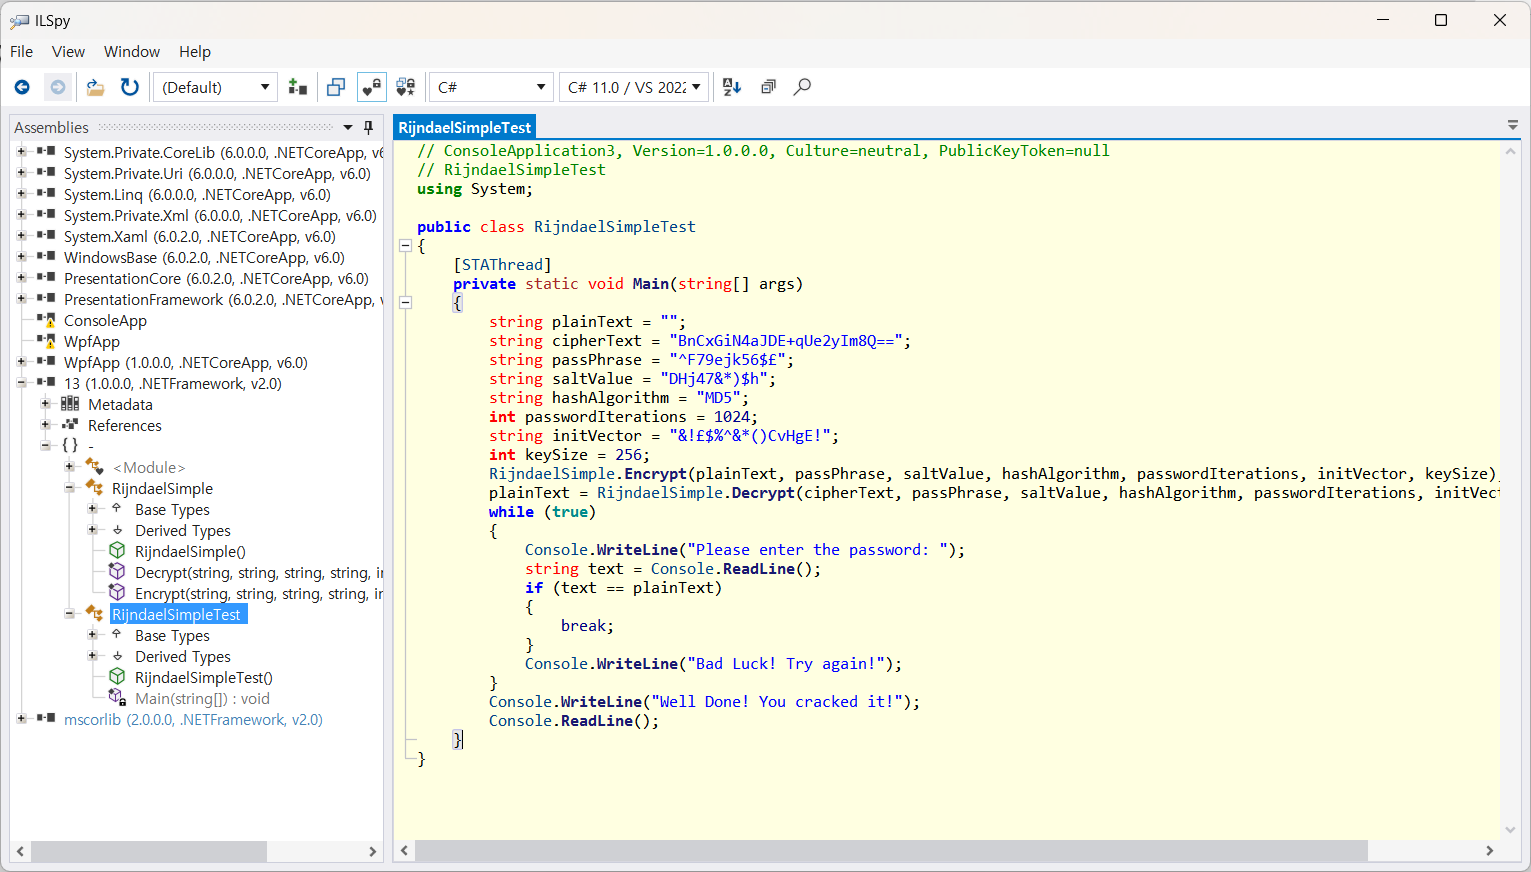Click the mscorlib assembly icon

46,719
